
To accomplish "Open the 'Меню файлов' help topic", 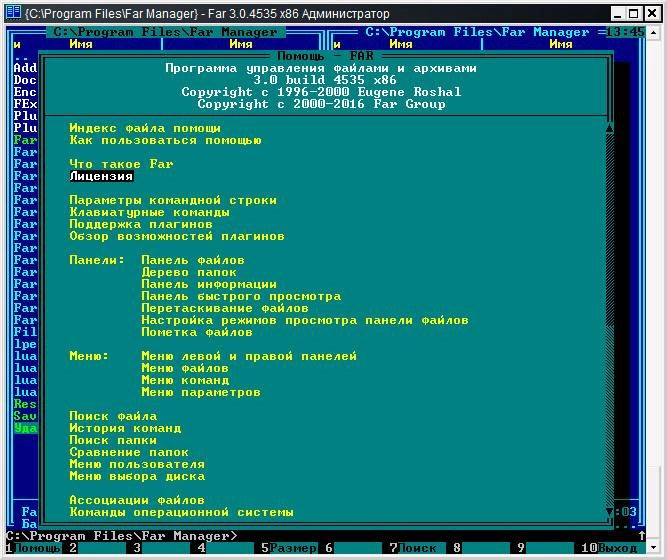I will (185, 368).
